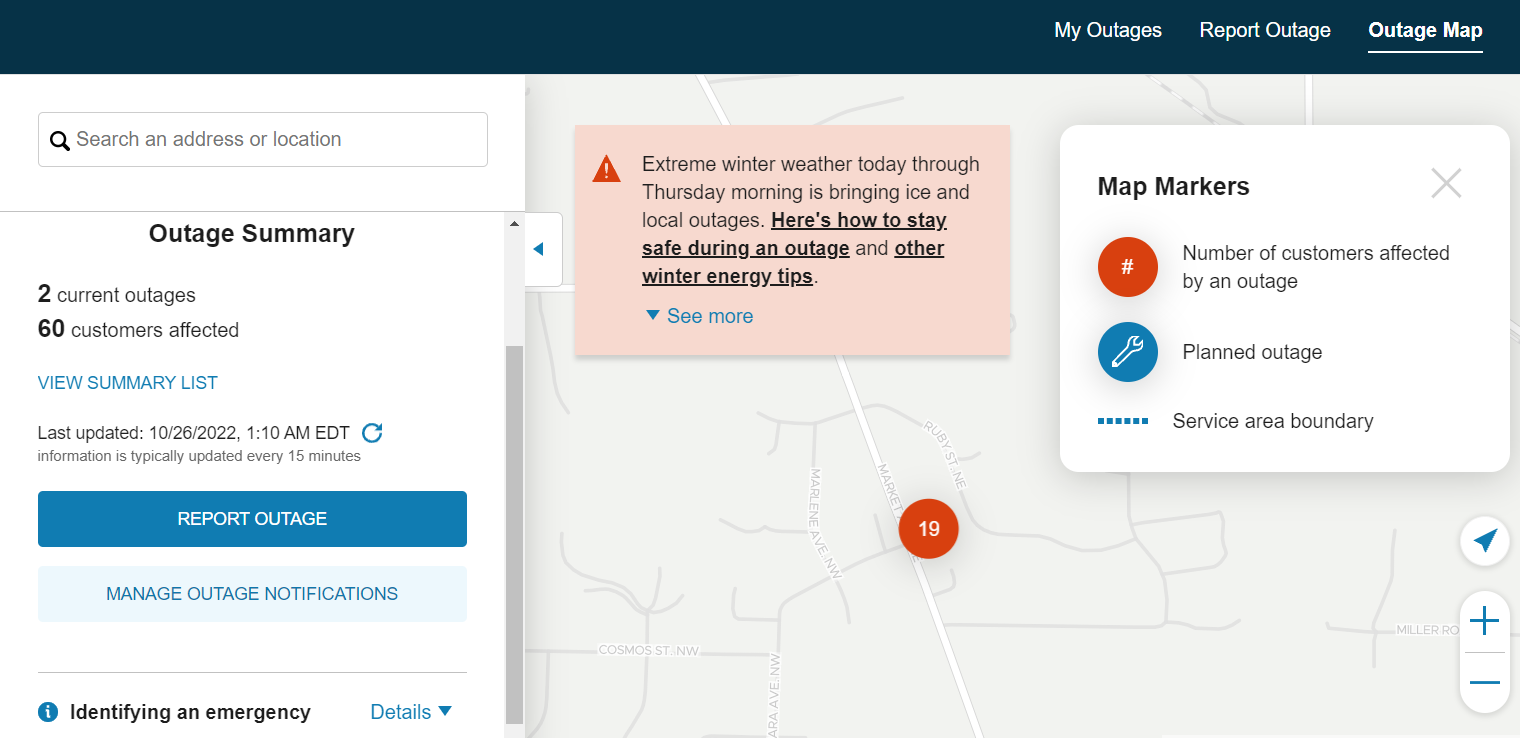The image size is (1520, 738).
Task: Open VIEW SUMMARY LIST
Action: coord(127,382)
